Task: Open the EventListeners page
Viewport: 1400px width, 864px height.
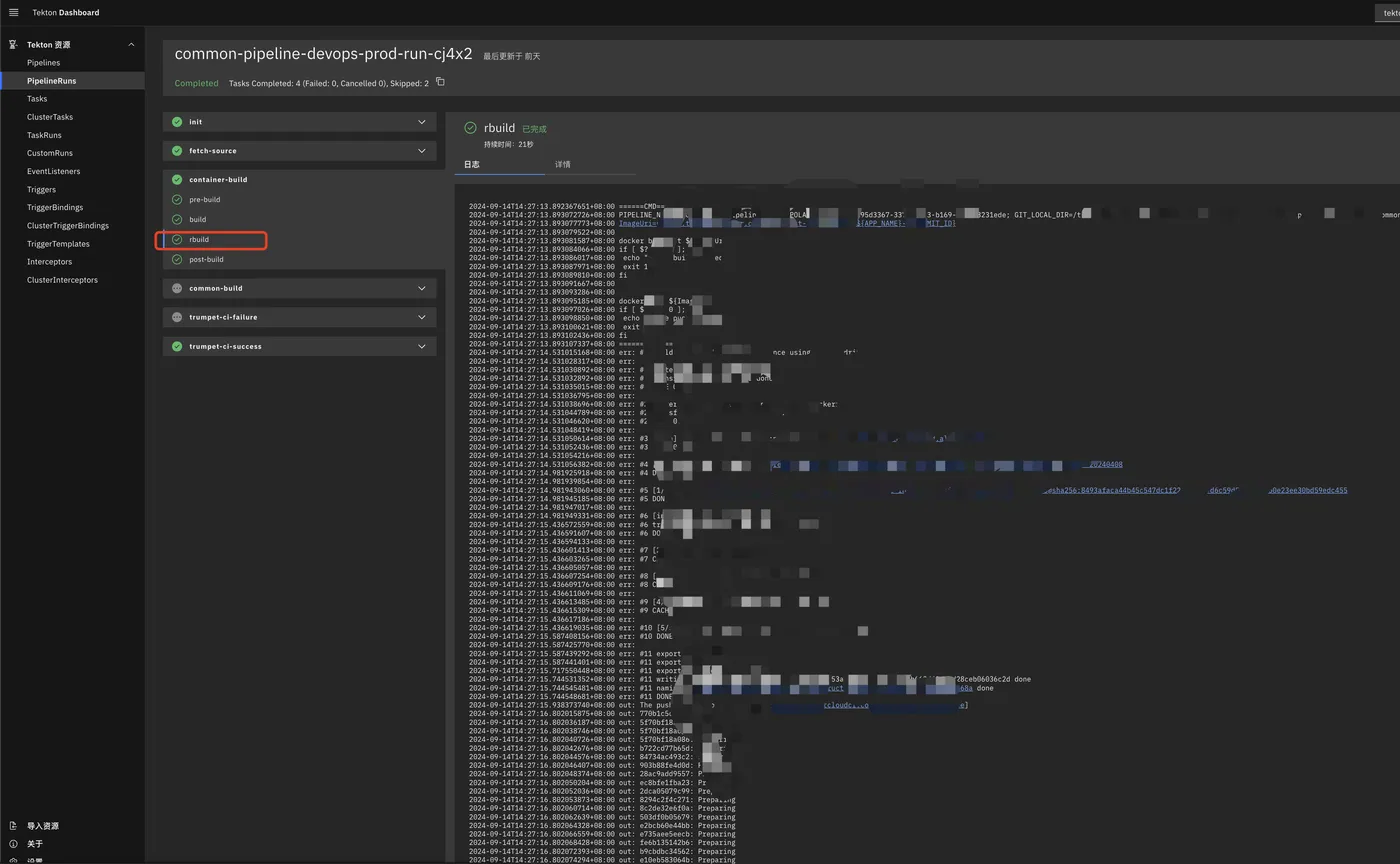Action: point(53,171)
